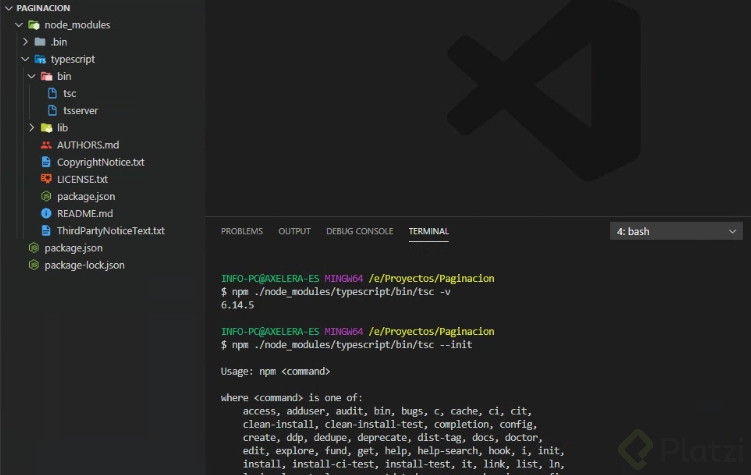Click the tsc file icon

(52, 93)
